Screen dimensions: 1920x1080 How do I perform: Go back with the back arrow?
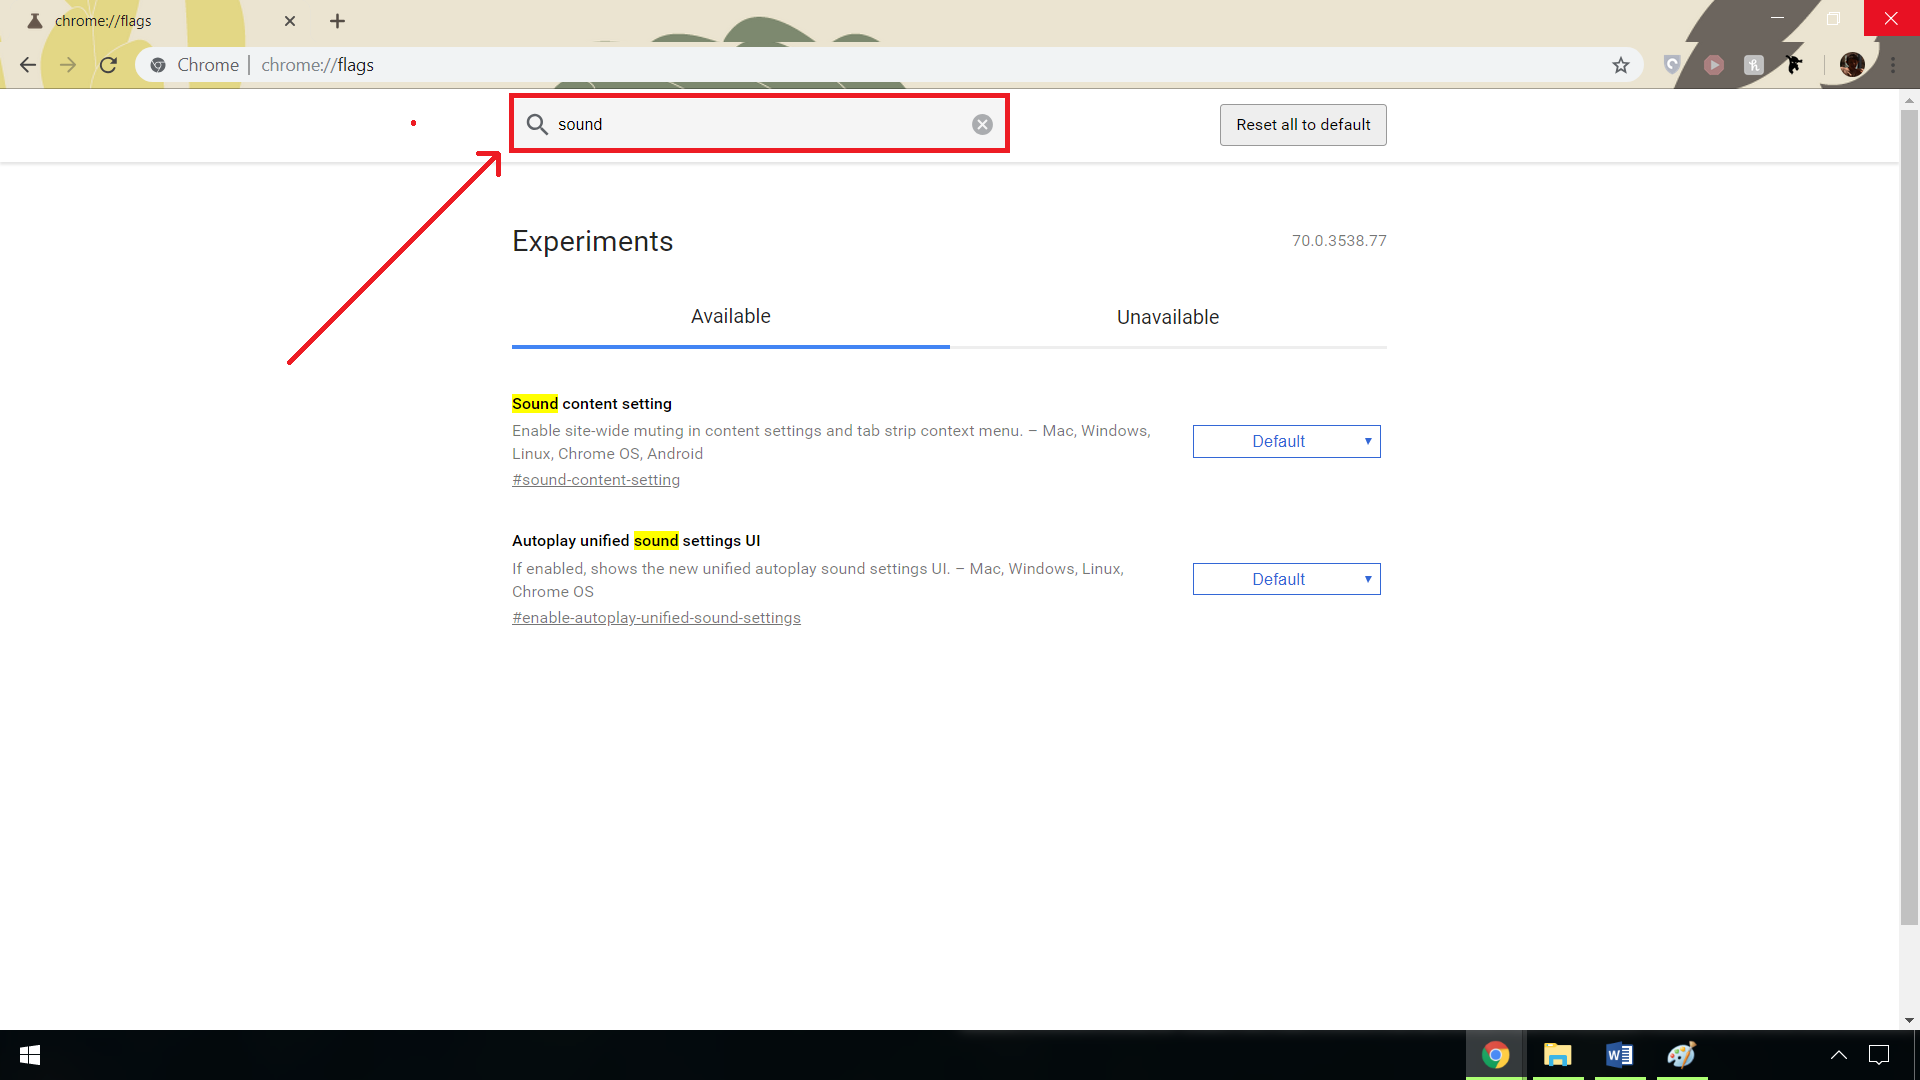click(x=28, y=65)
